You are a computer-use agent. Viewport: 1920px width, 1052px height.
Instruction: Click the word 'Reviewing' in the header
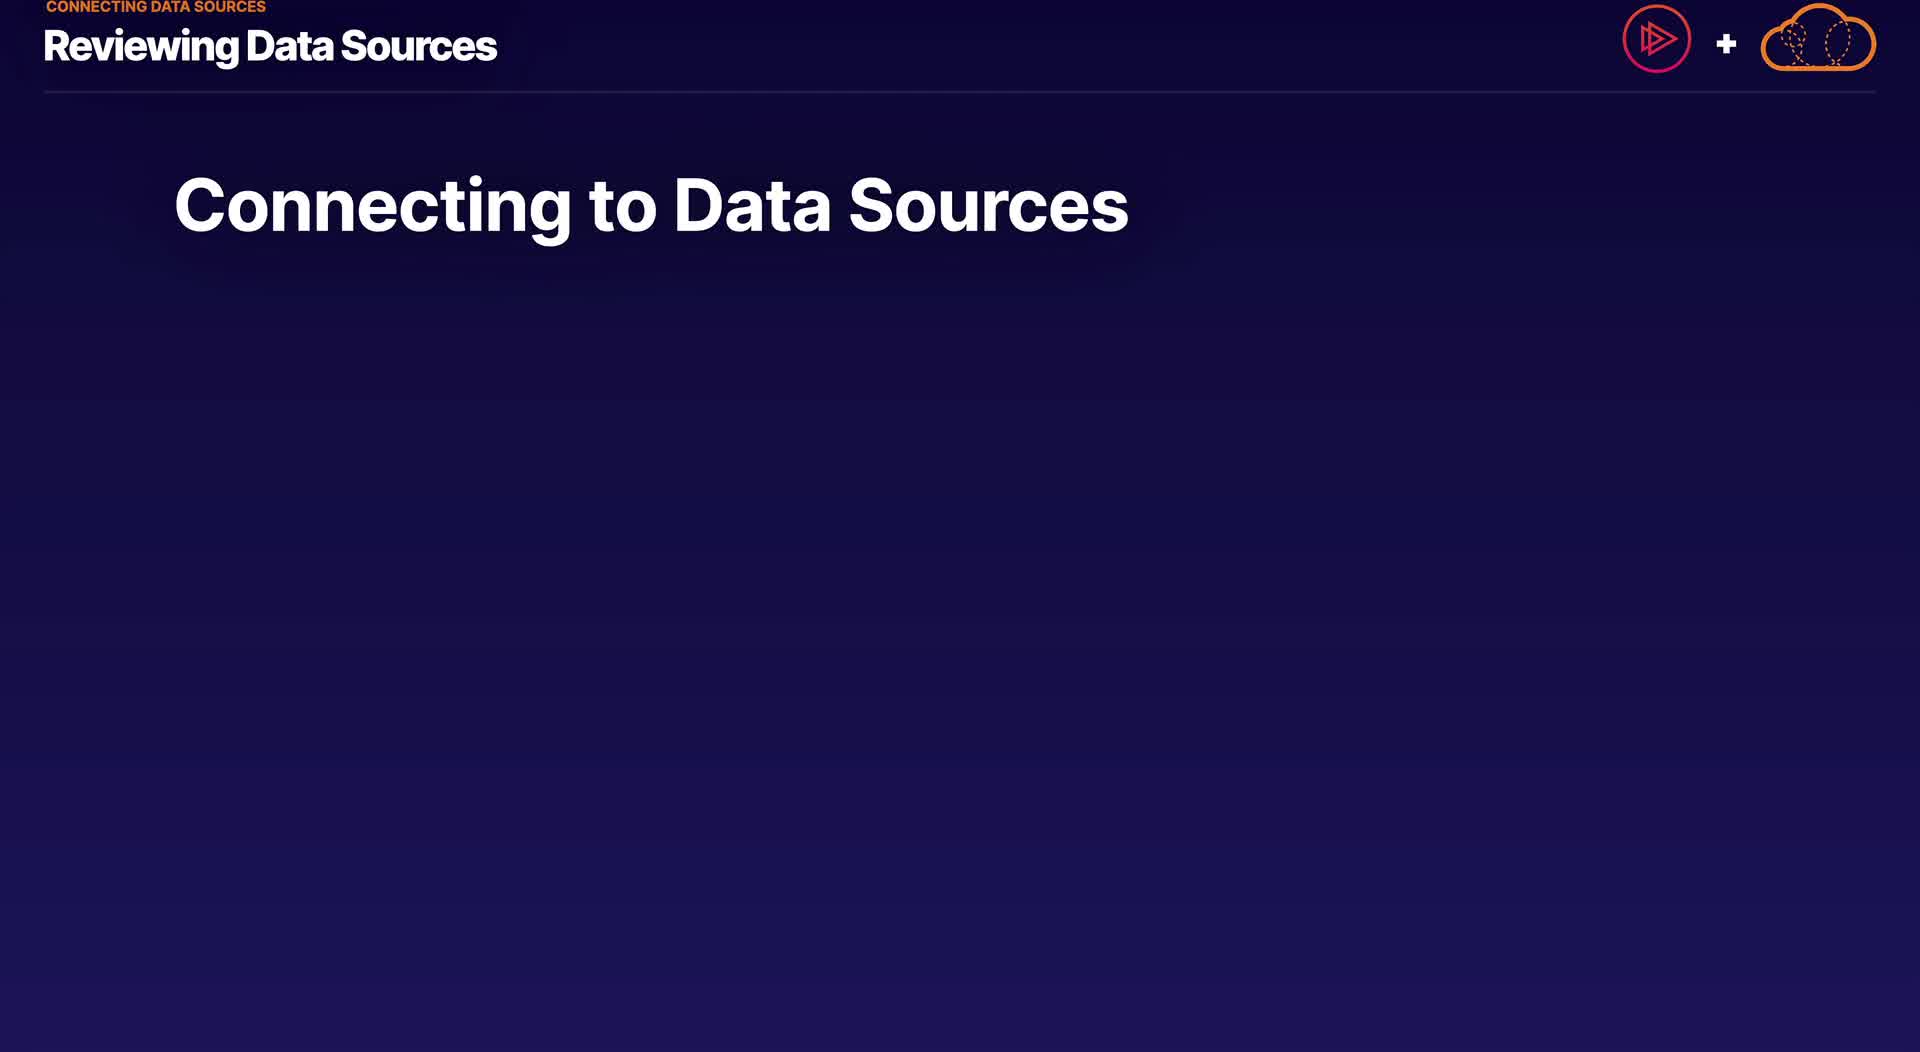[x=140, y=46]
